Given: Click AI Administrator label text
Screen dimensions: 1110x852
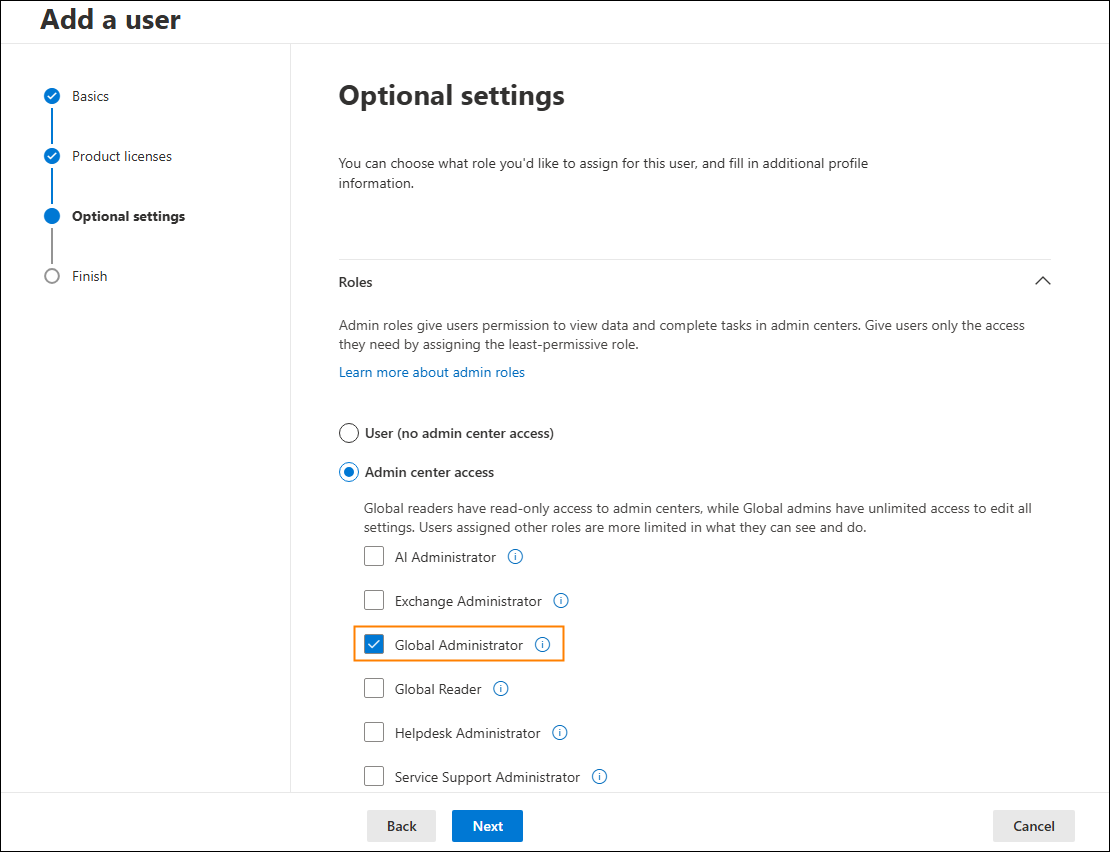Looking at the screenshot, I should tap(445, 558).
